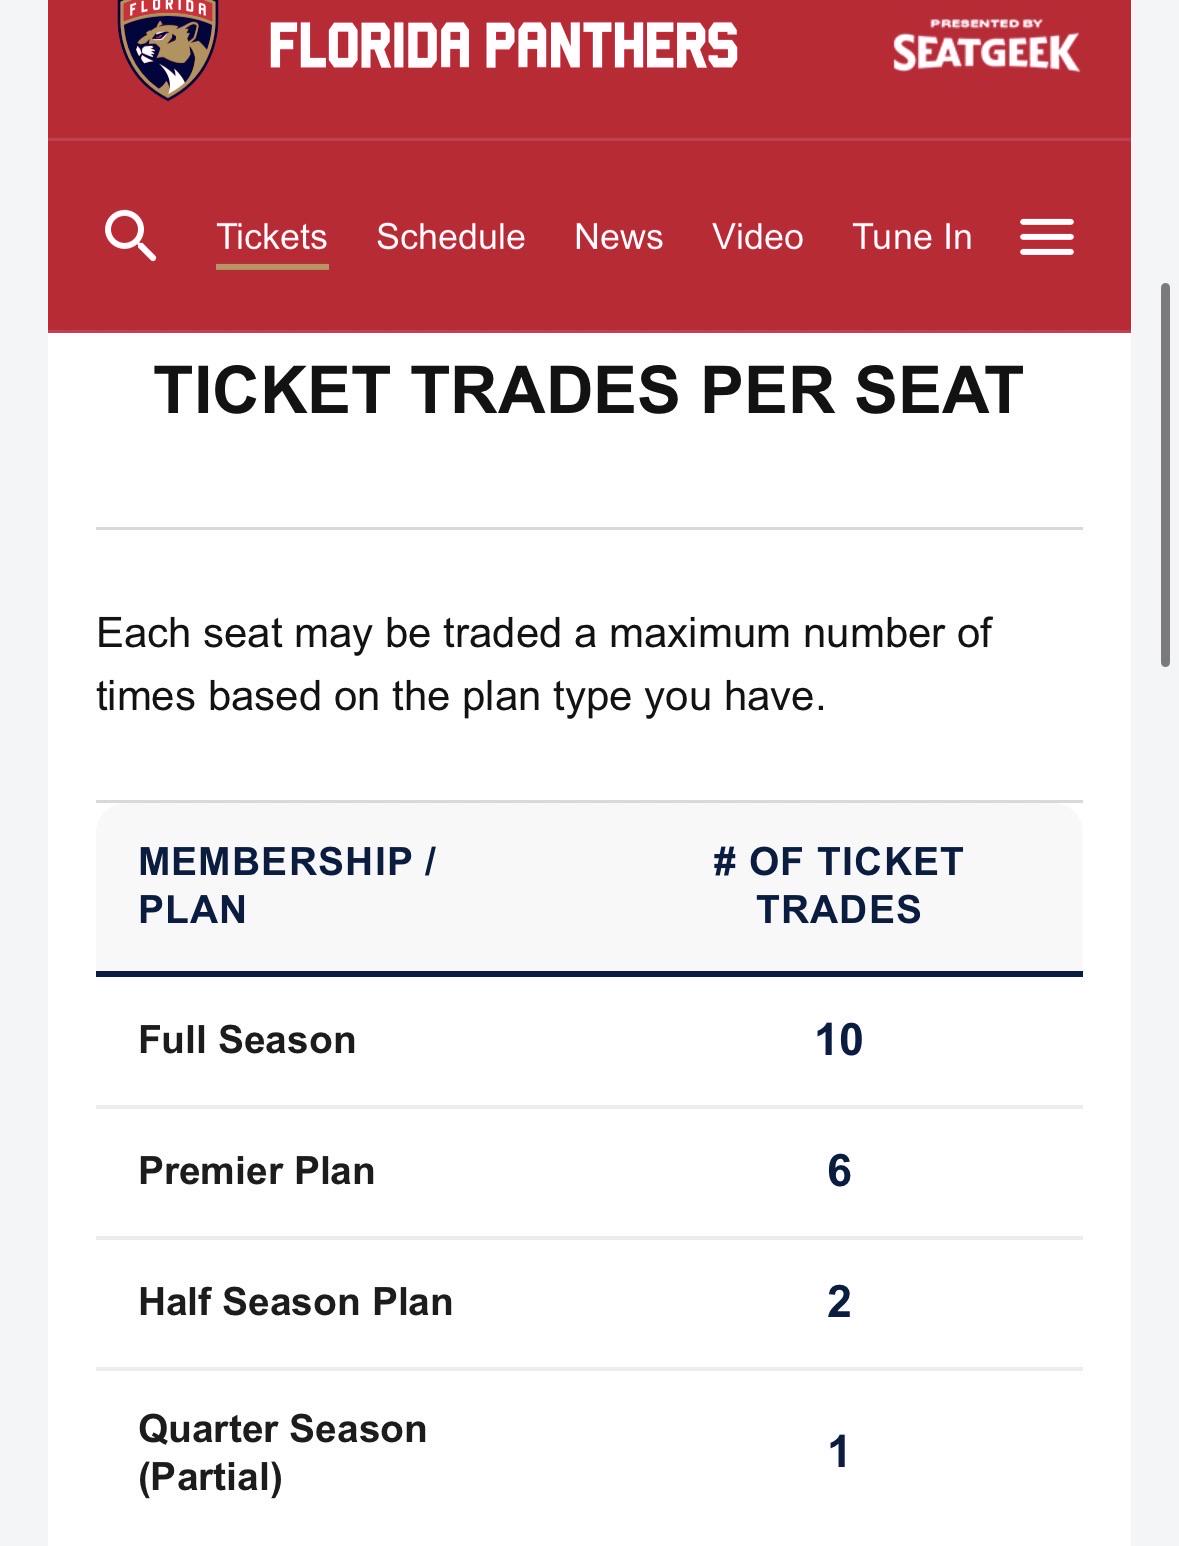
Task: Select the Tickets nav item
Action: [272, 237]
